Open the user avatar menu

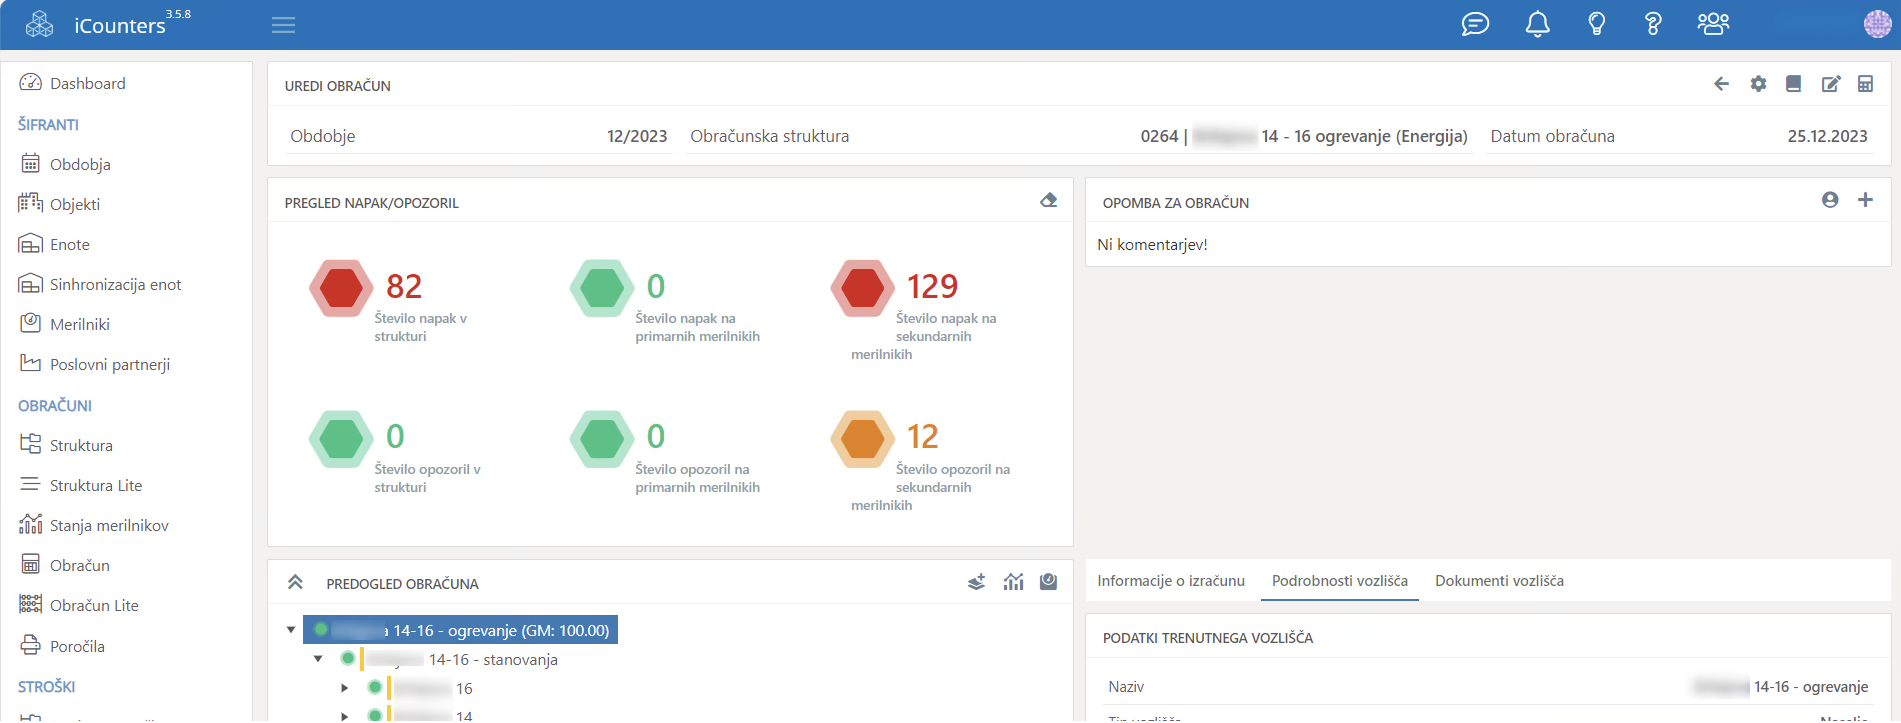coord(1877,24)
